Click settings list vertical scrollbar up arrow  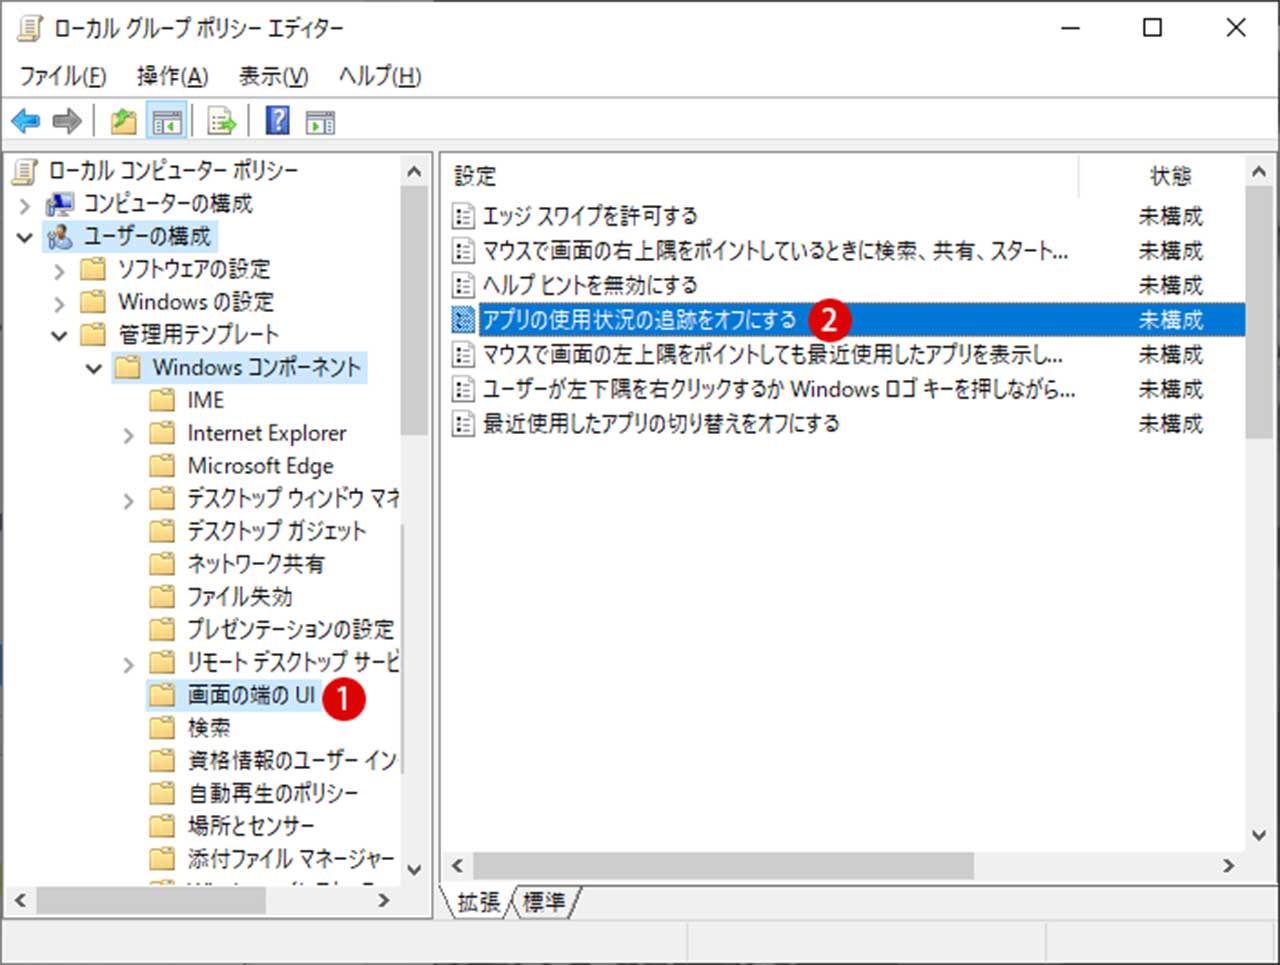[1259, 171]
